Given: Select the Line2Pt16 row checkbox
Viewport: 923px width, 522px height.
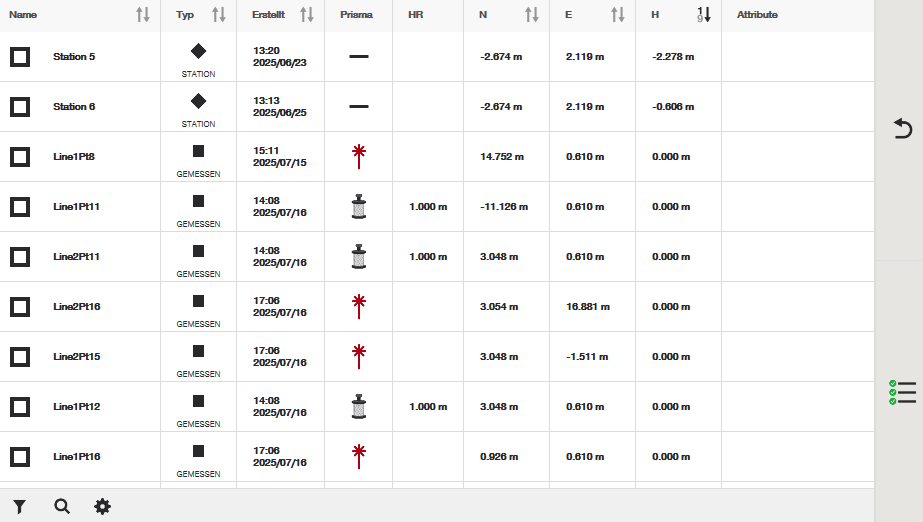Looking at the screenshot, I should [x=20, y=307].
